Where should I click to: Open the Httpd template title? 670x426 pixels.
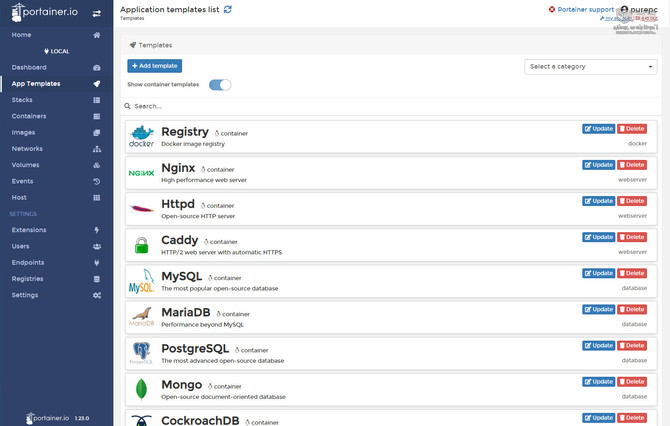coord(178,204)
